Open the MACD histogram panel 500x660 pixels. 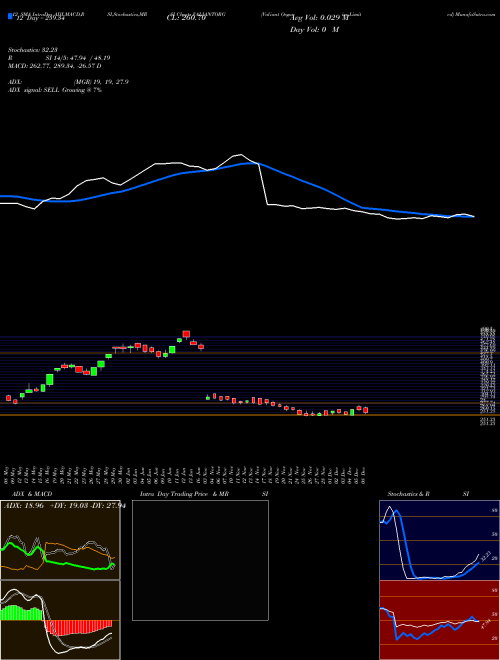[x=60, y=620]
